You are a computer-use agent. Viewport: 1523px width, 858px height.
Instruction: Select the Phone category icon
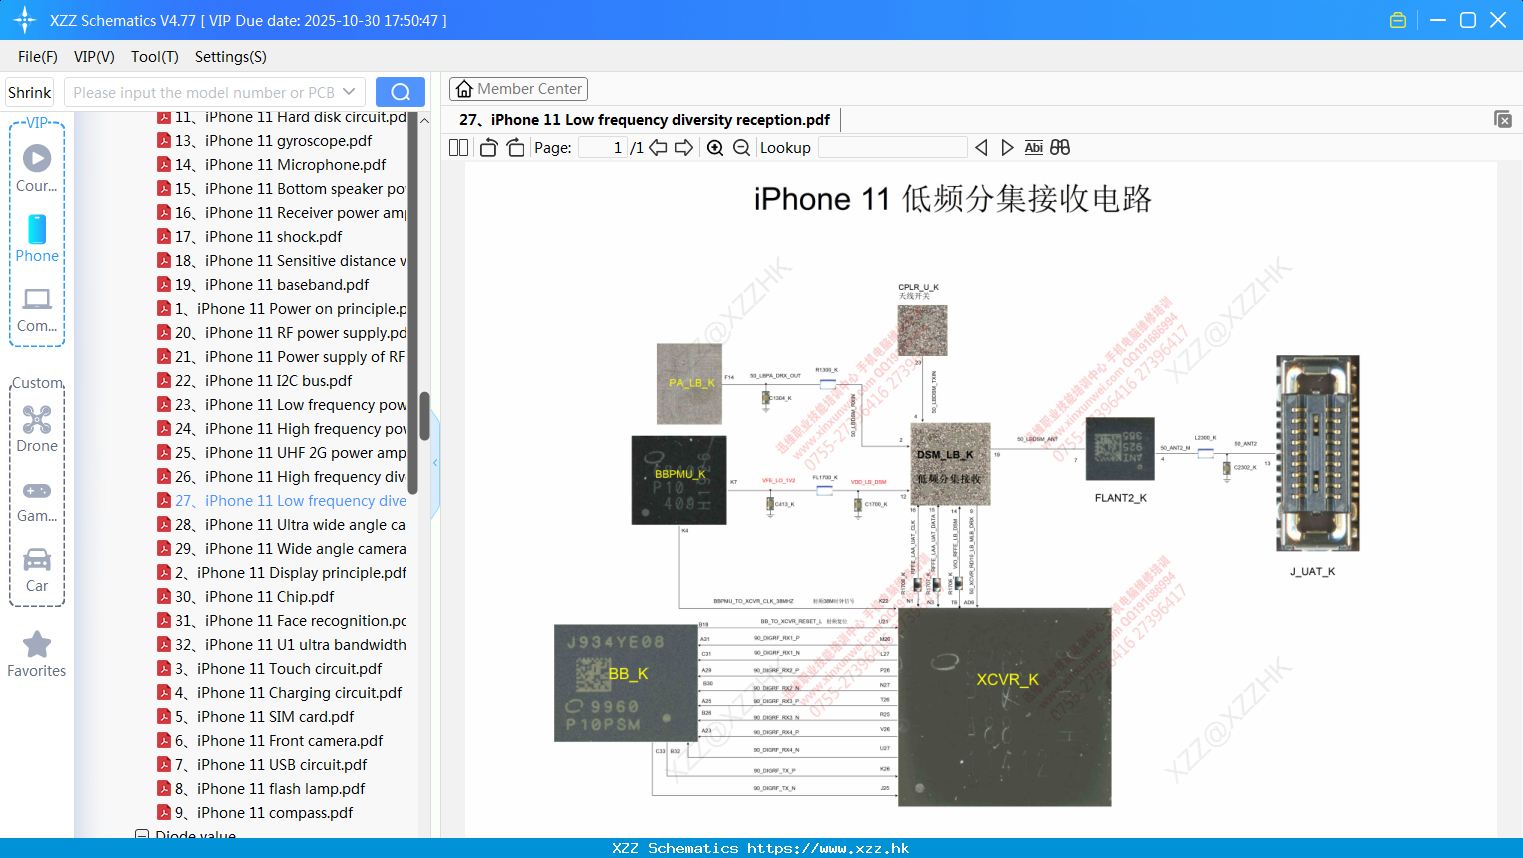[37, 238]
